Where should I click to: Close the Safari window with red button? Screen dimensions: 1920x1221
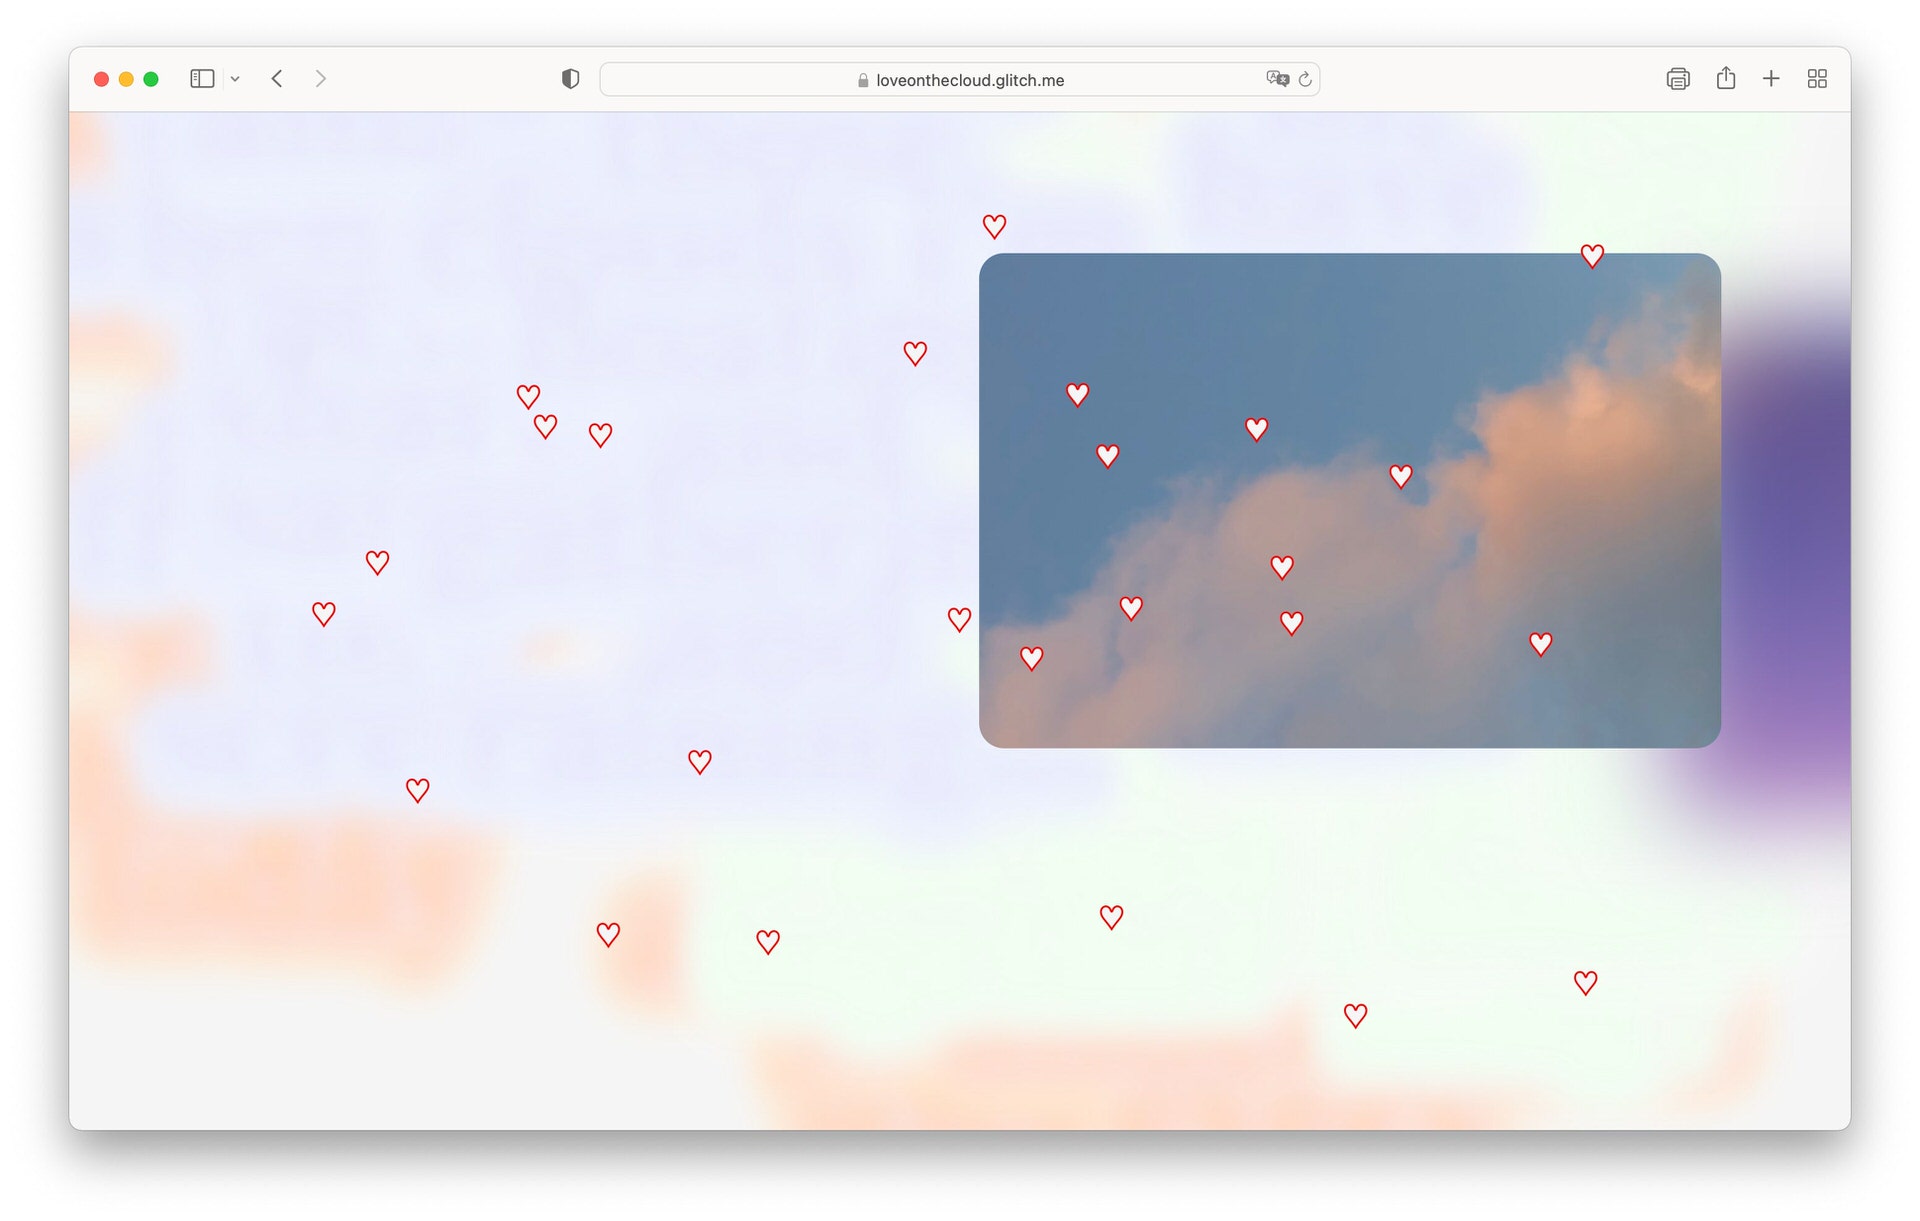pos(101,79)
